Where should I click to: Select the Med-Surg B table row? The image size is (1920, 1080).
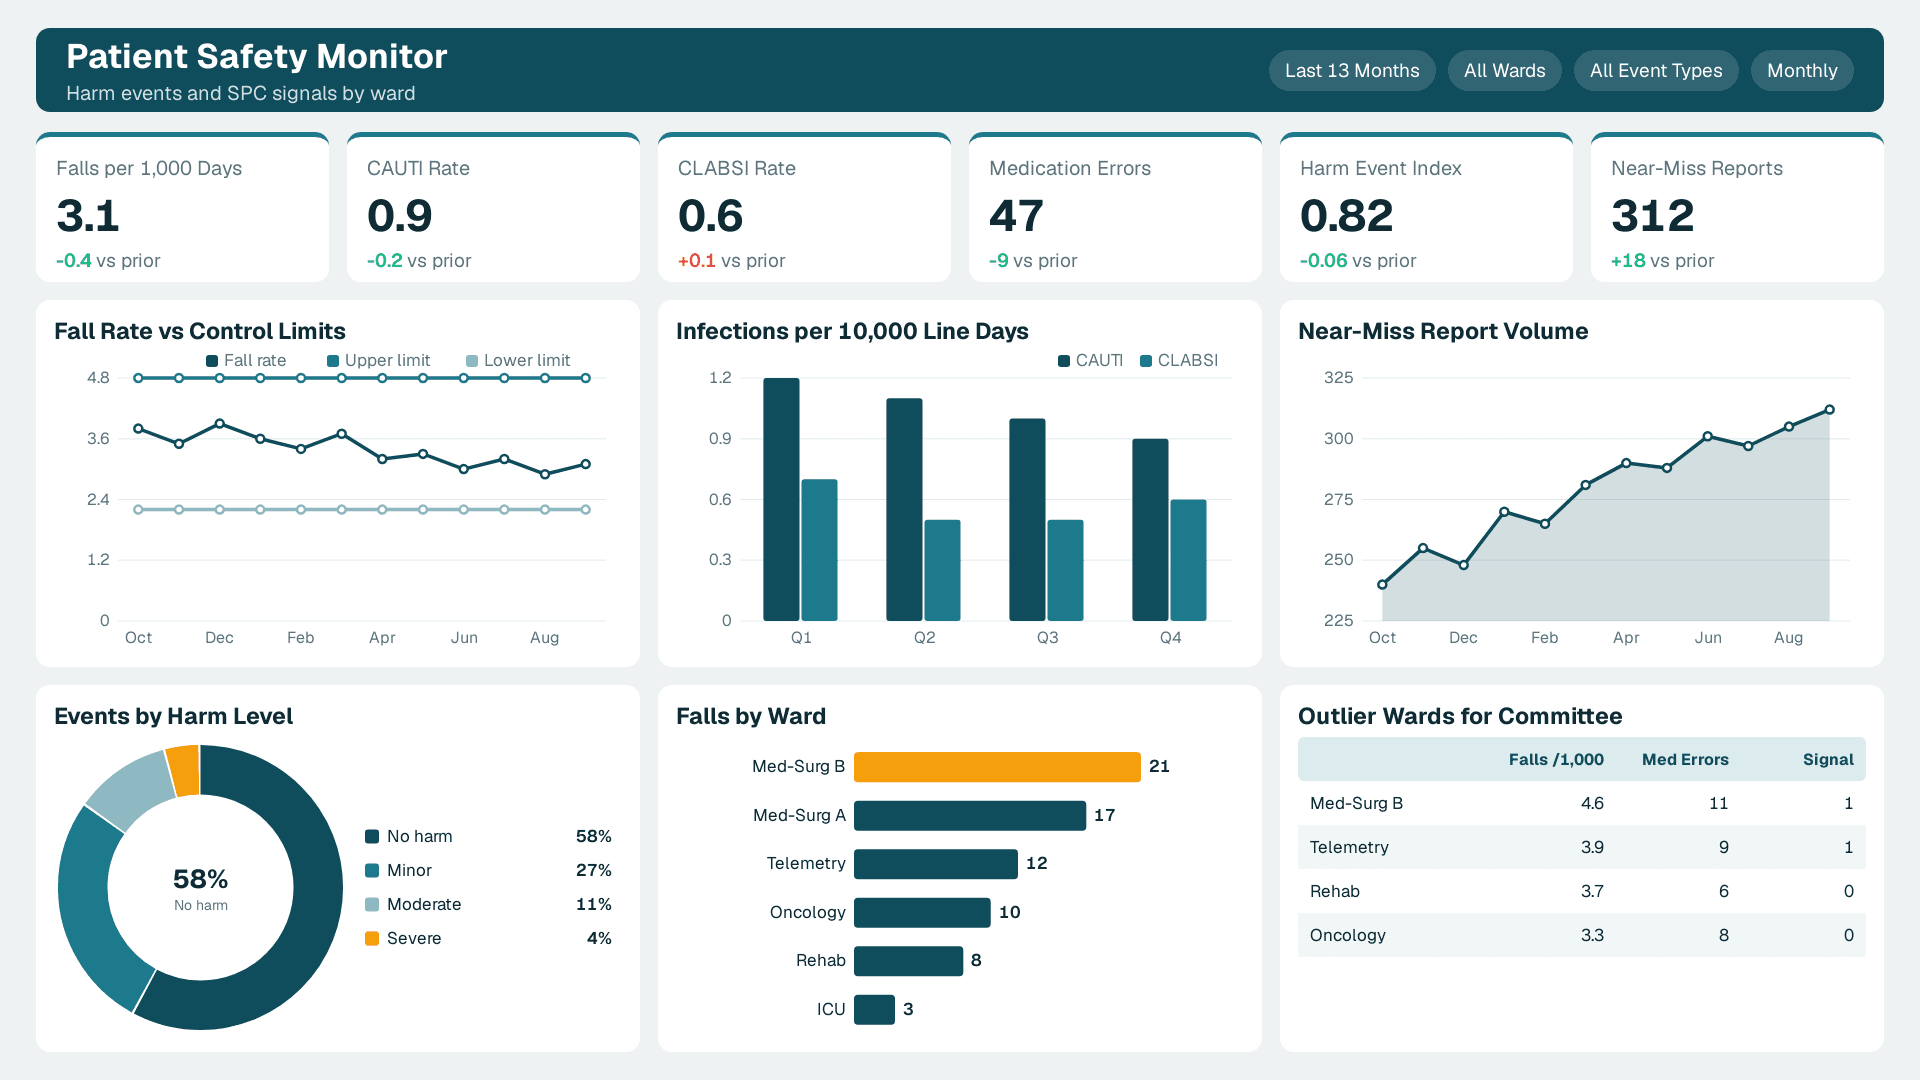coord(1582,803)
